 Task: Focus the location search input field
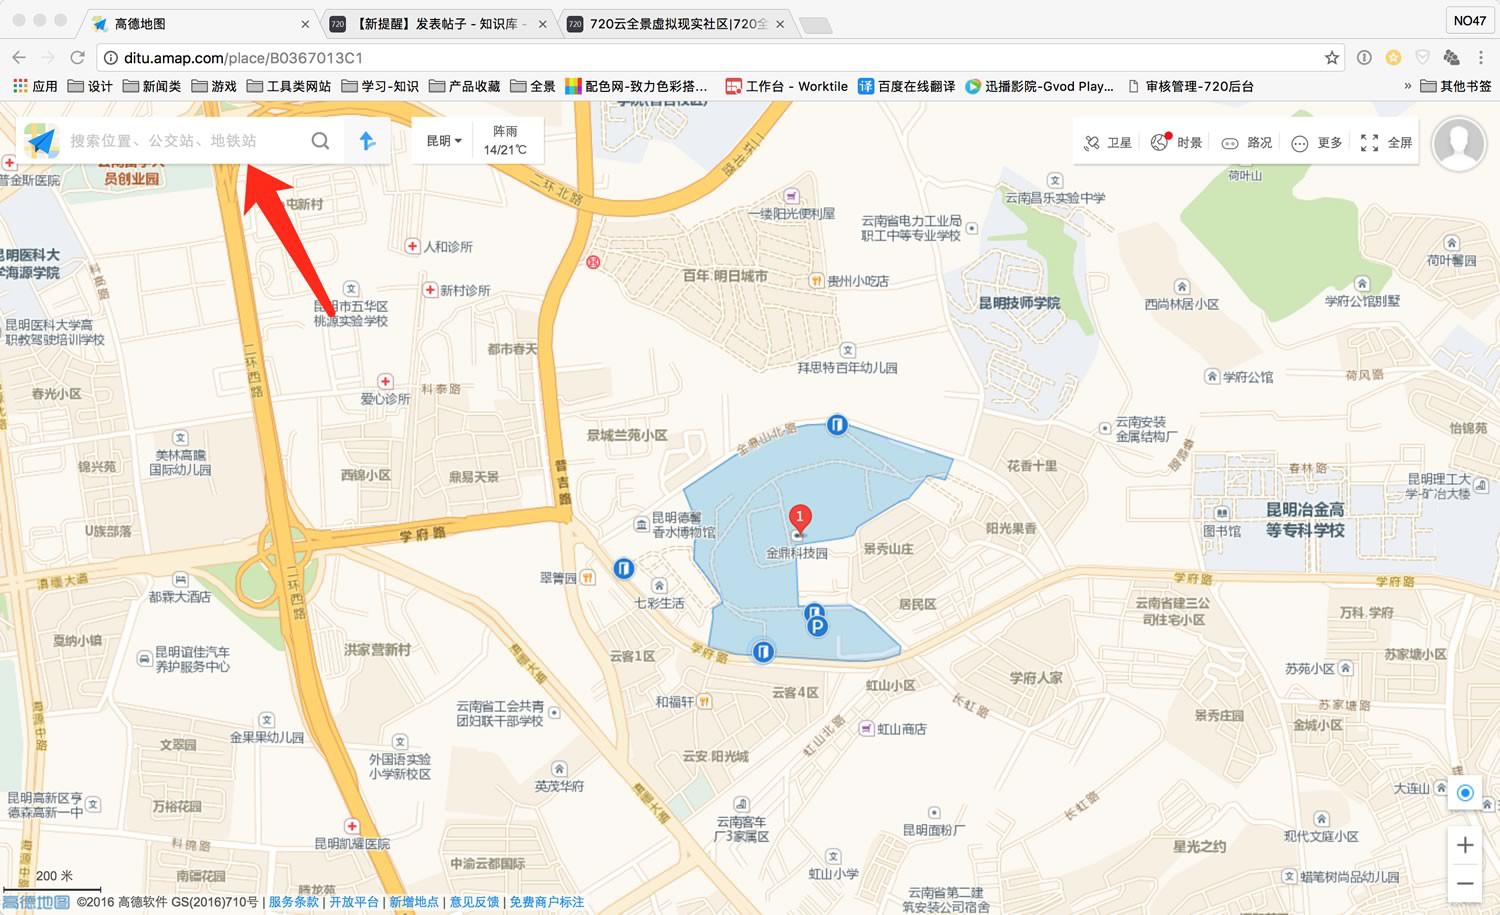pos(180,141)
